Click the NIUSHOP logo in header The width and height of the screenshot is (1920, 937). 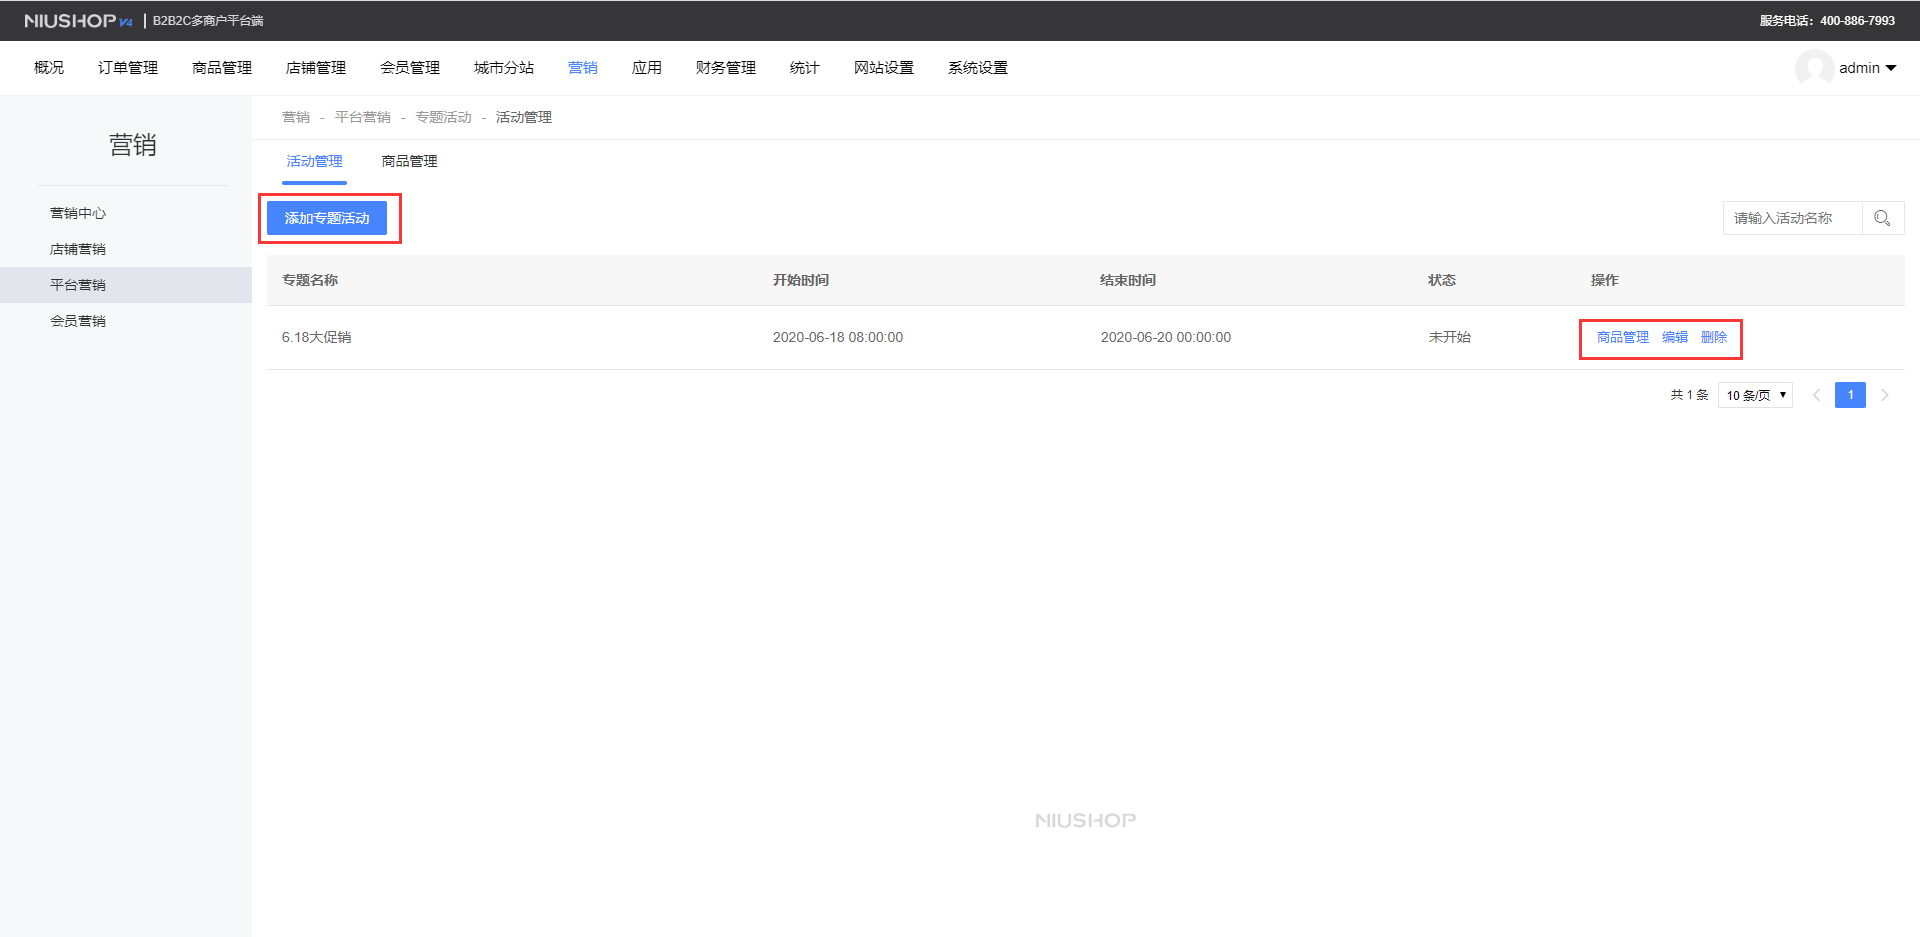click(x=78, y=21)
